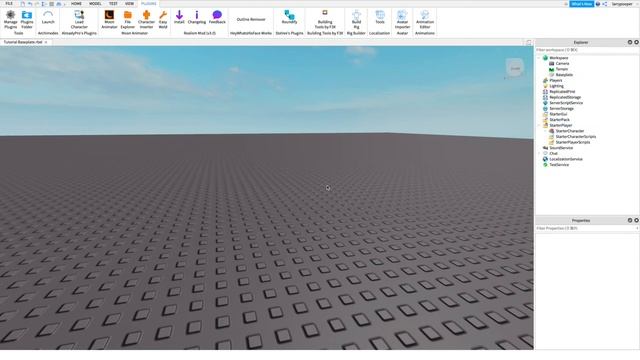Select the PLUGINS ribbon tab
This screenshot has height=360, width=640.
pyautogui.click(x=149, y=4)
